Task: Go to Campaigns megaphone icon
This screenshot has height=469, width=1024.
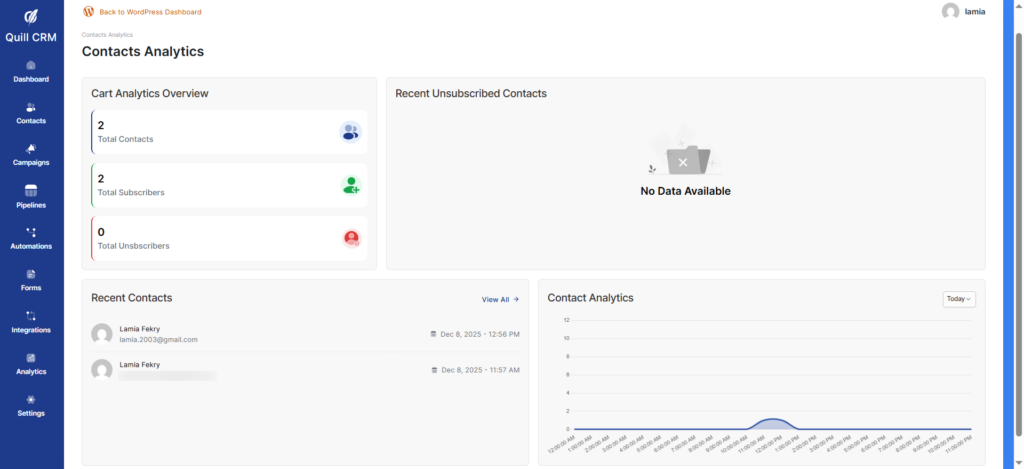Action: [31, 149]
